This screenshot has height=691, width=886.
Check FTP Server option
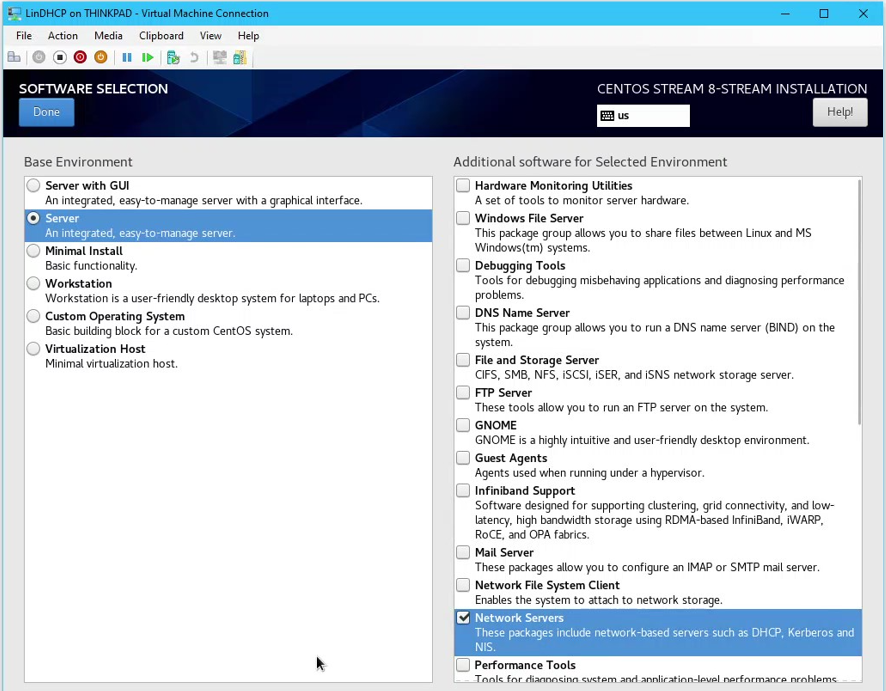463,393
